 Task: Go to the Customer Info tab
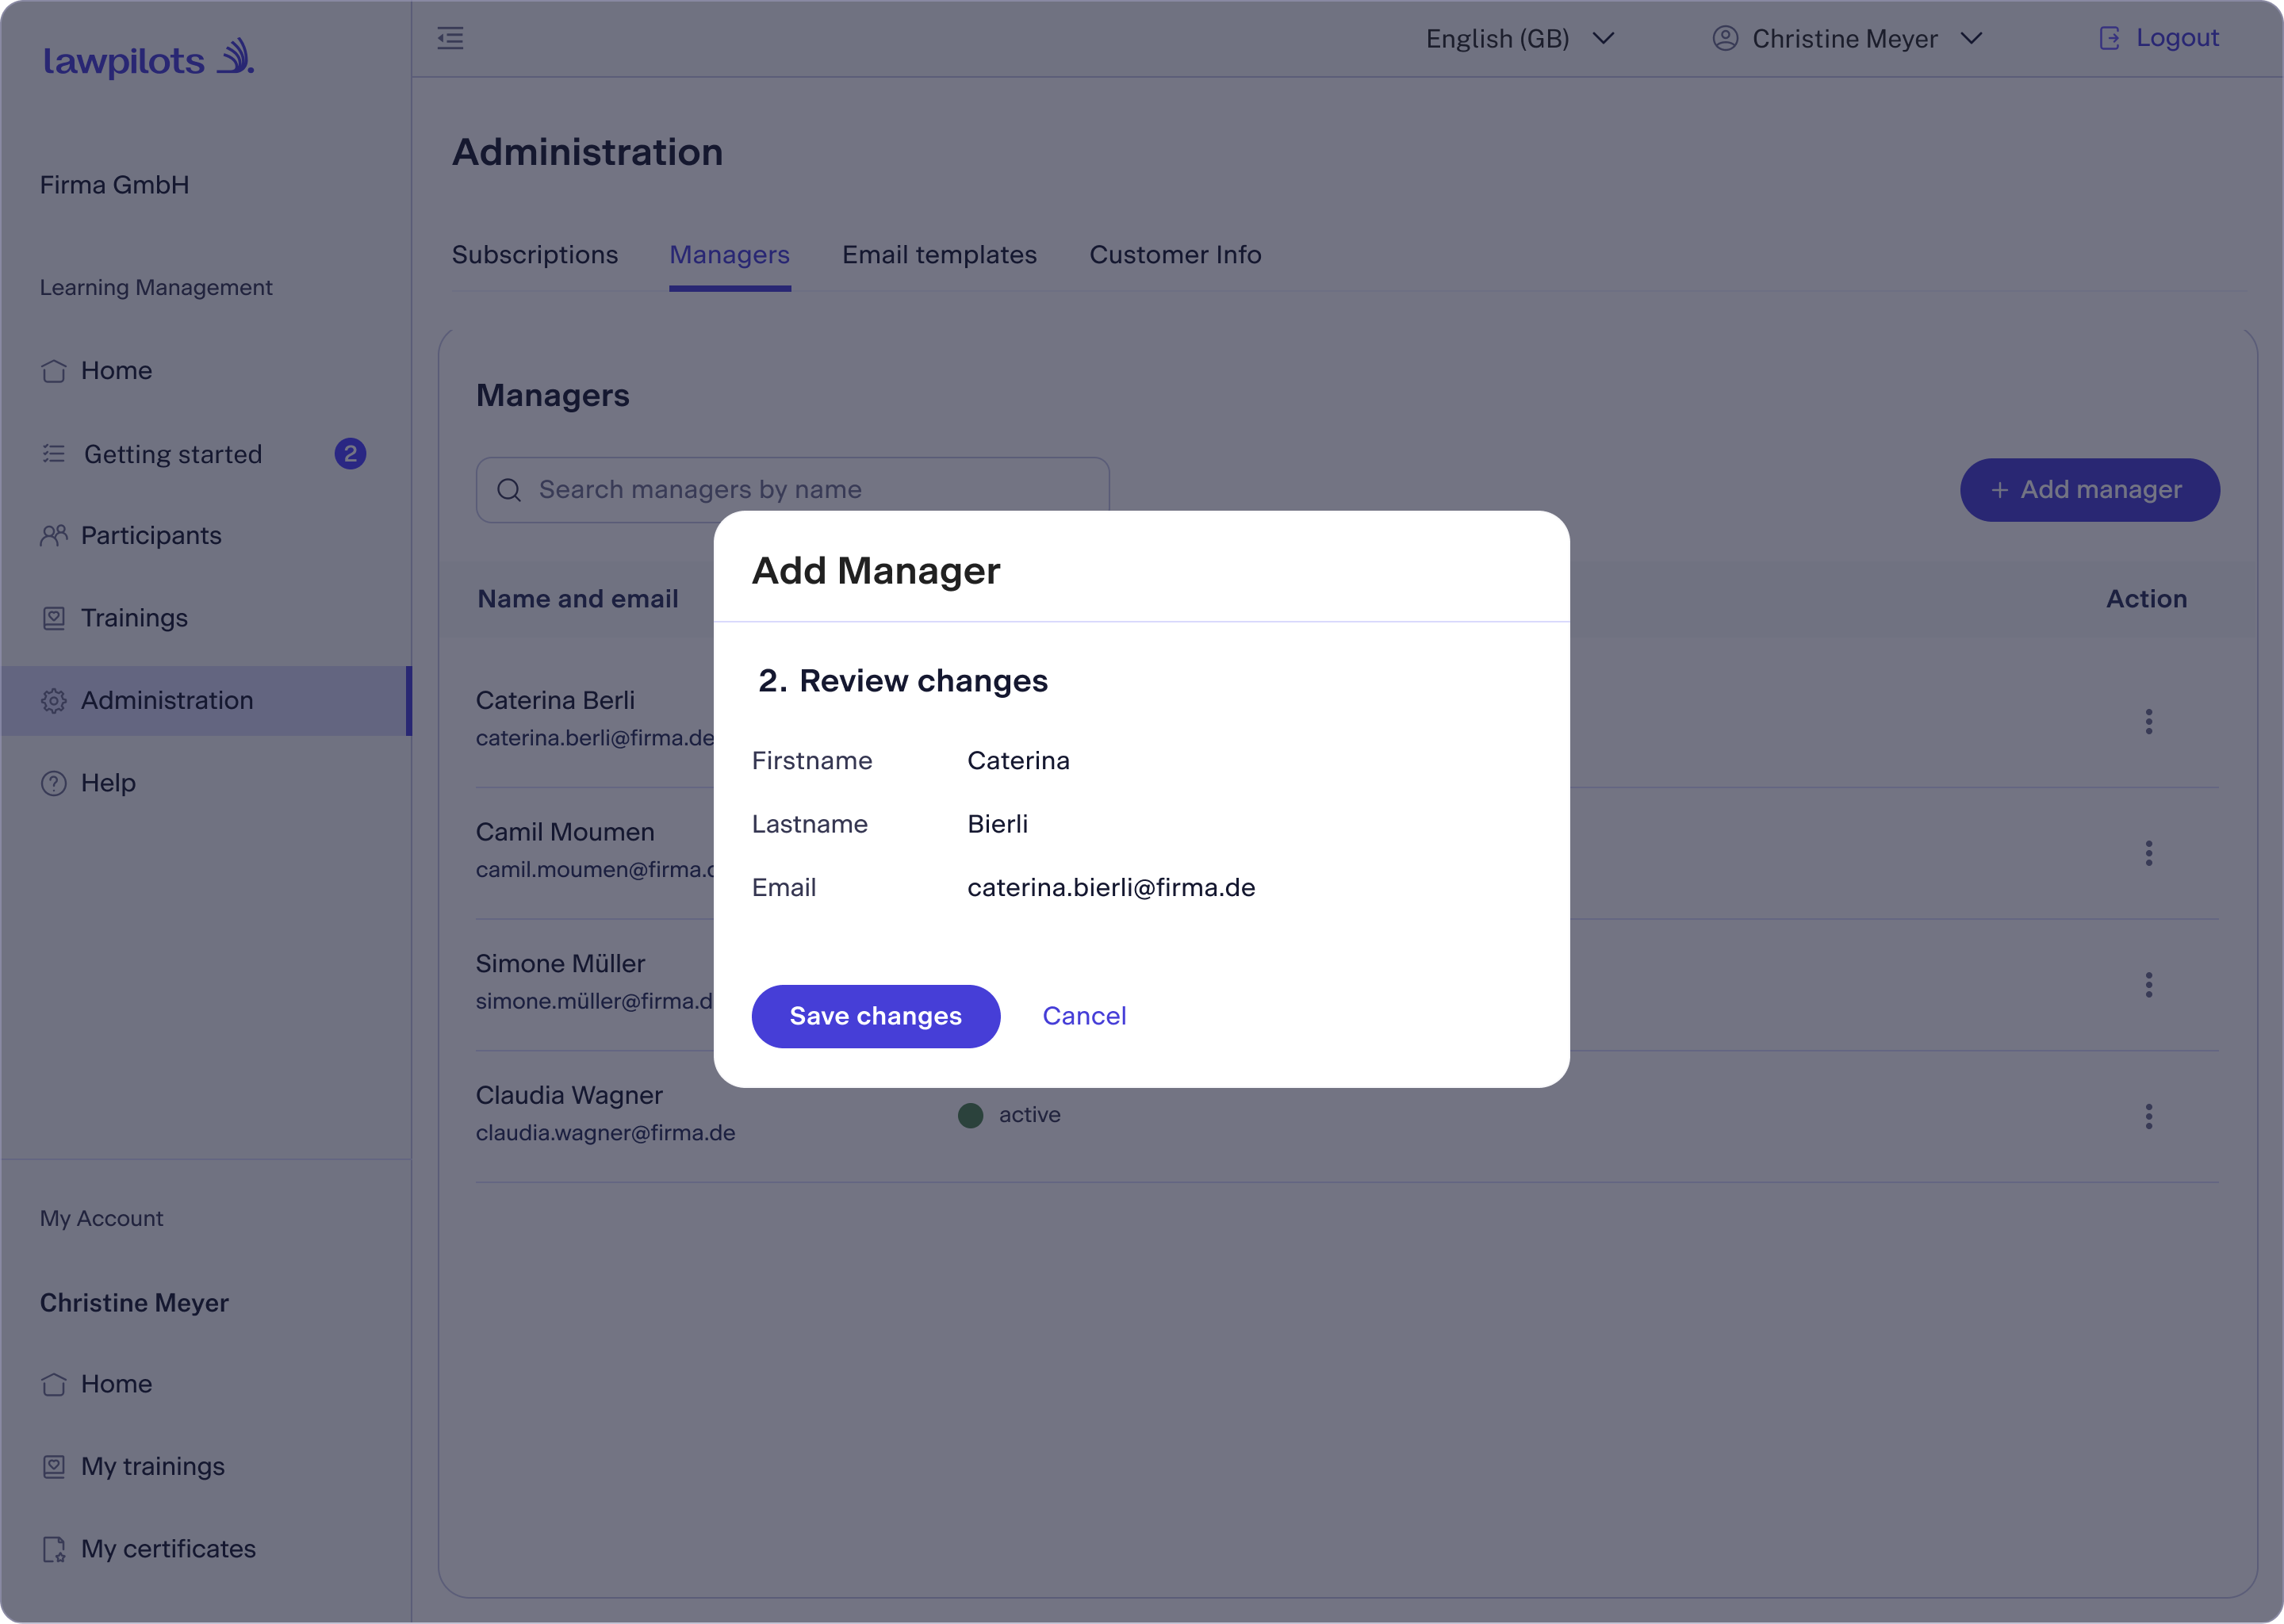pyautogui.click(x=1175, y=255)
